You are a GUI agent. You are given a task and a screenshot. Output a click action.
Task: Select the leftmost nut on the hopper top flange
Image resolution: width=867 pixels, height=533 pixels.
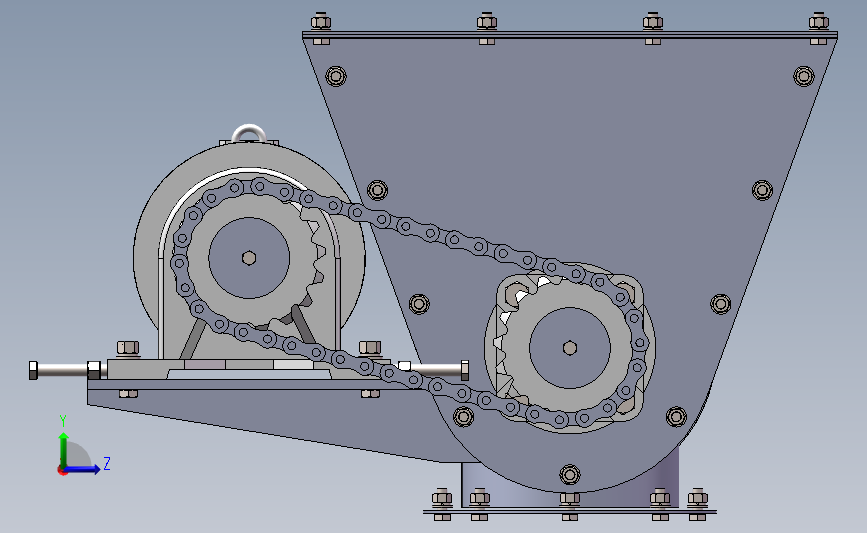[321, 22]
